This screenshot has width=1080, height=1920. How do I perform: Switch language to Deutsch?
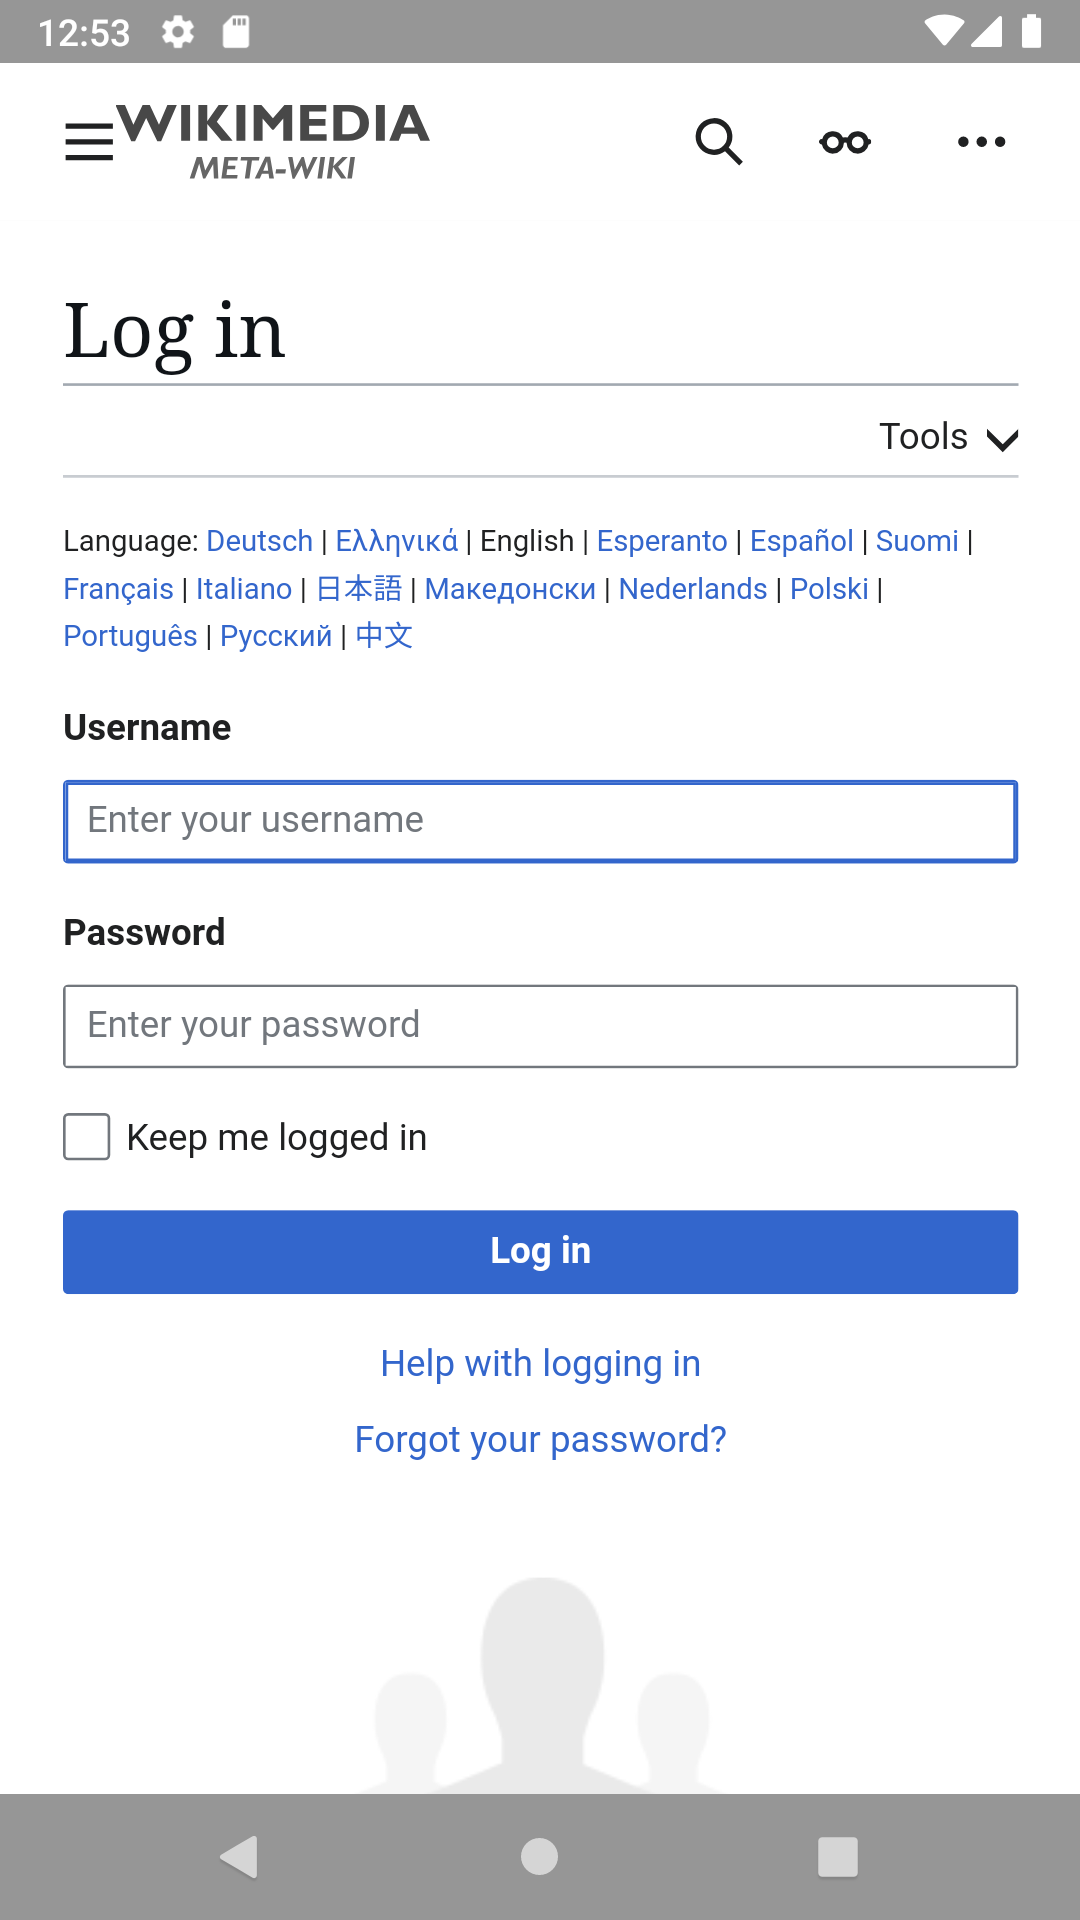click(260, 541)
